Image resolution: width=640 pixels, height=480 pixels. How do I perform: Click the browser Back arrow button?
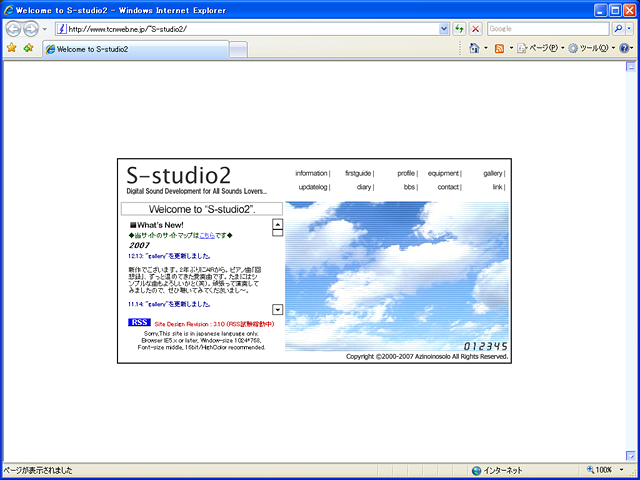[x=13, y=28]
